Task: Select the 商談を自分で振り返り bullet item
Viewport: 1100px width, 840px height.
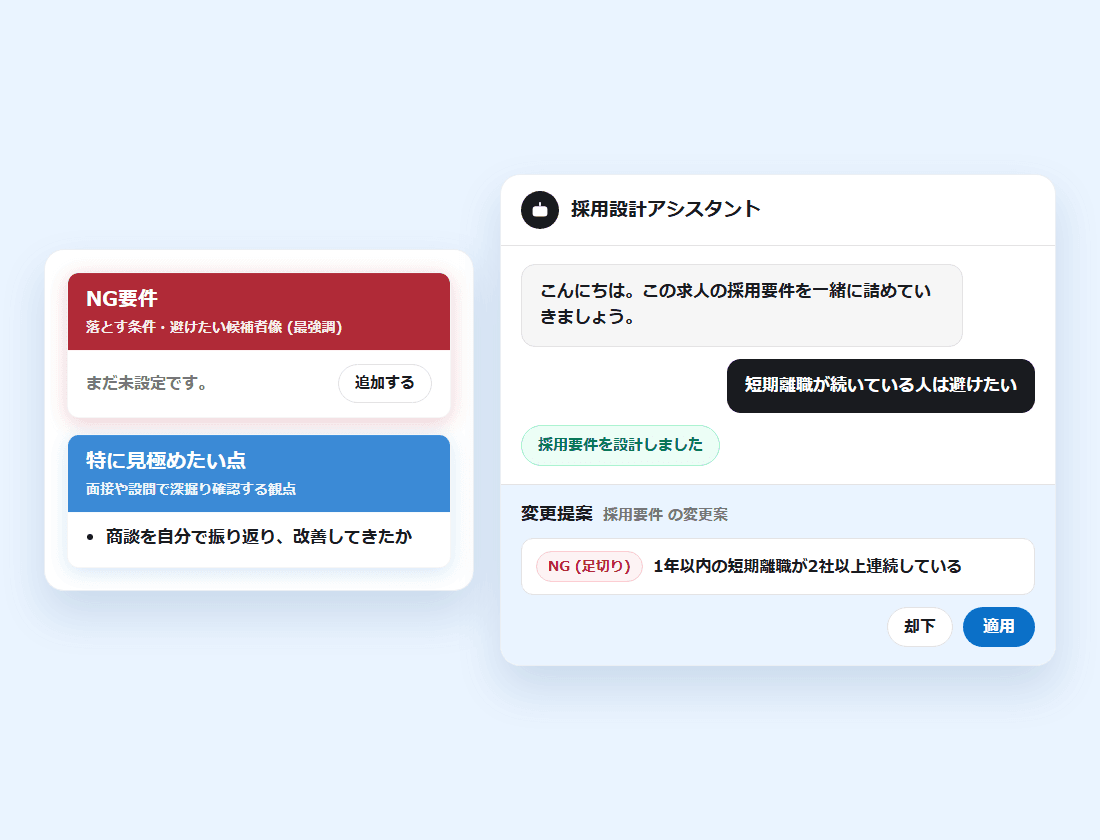Action: [x=259, y=537]
